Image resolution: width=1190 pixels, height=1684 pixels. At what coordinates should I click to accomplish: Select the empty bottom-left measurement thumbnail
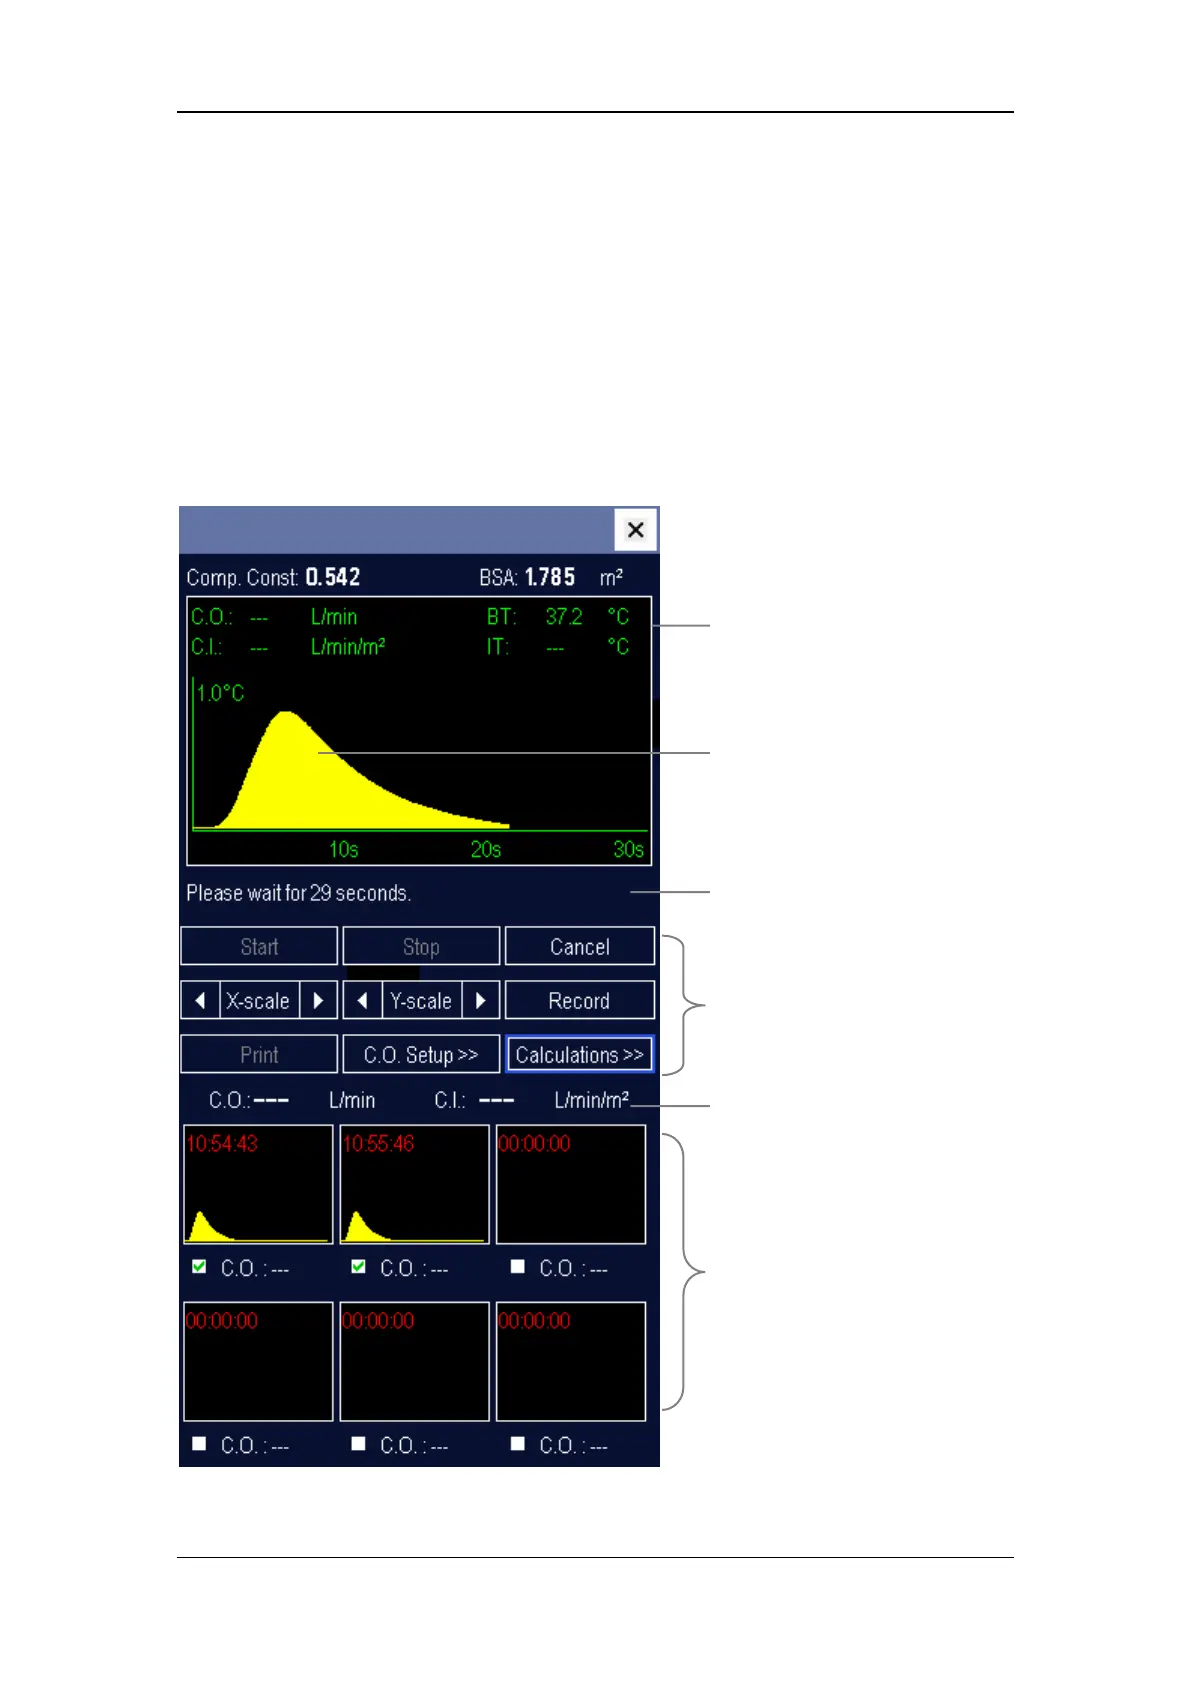pyautogui.click(x=258, y=1361)
